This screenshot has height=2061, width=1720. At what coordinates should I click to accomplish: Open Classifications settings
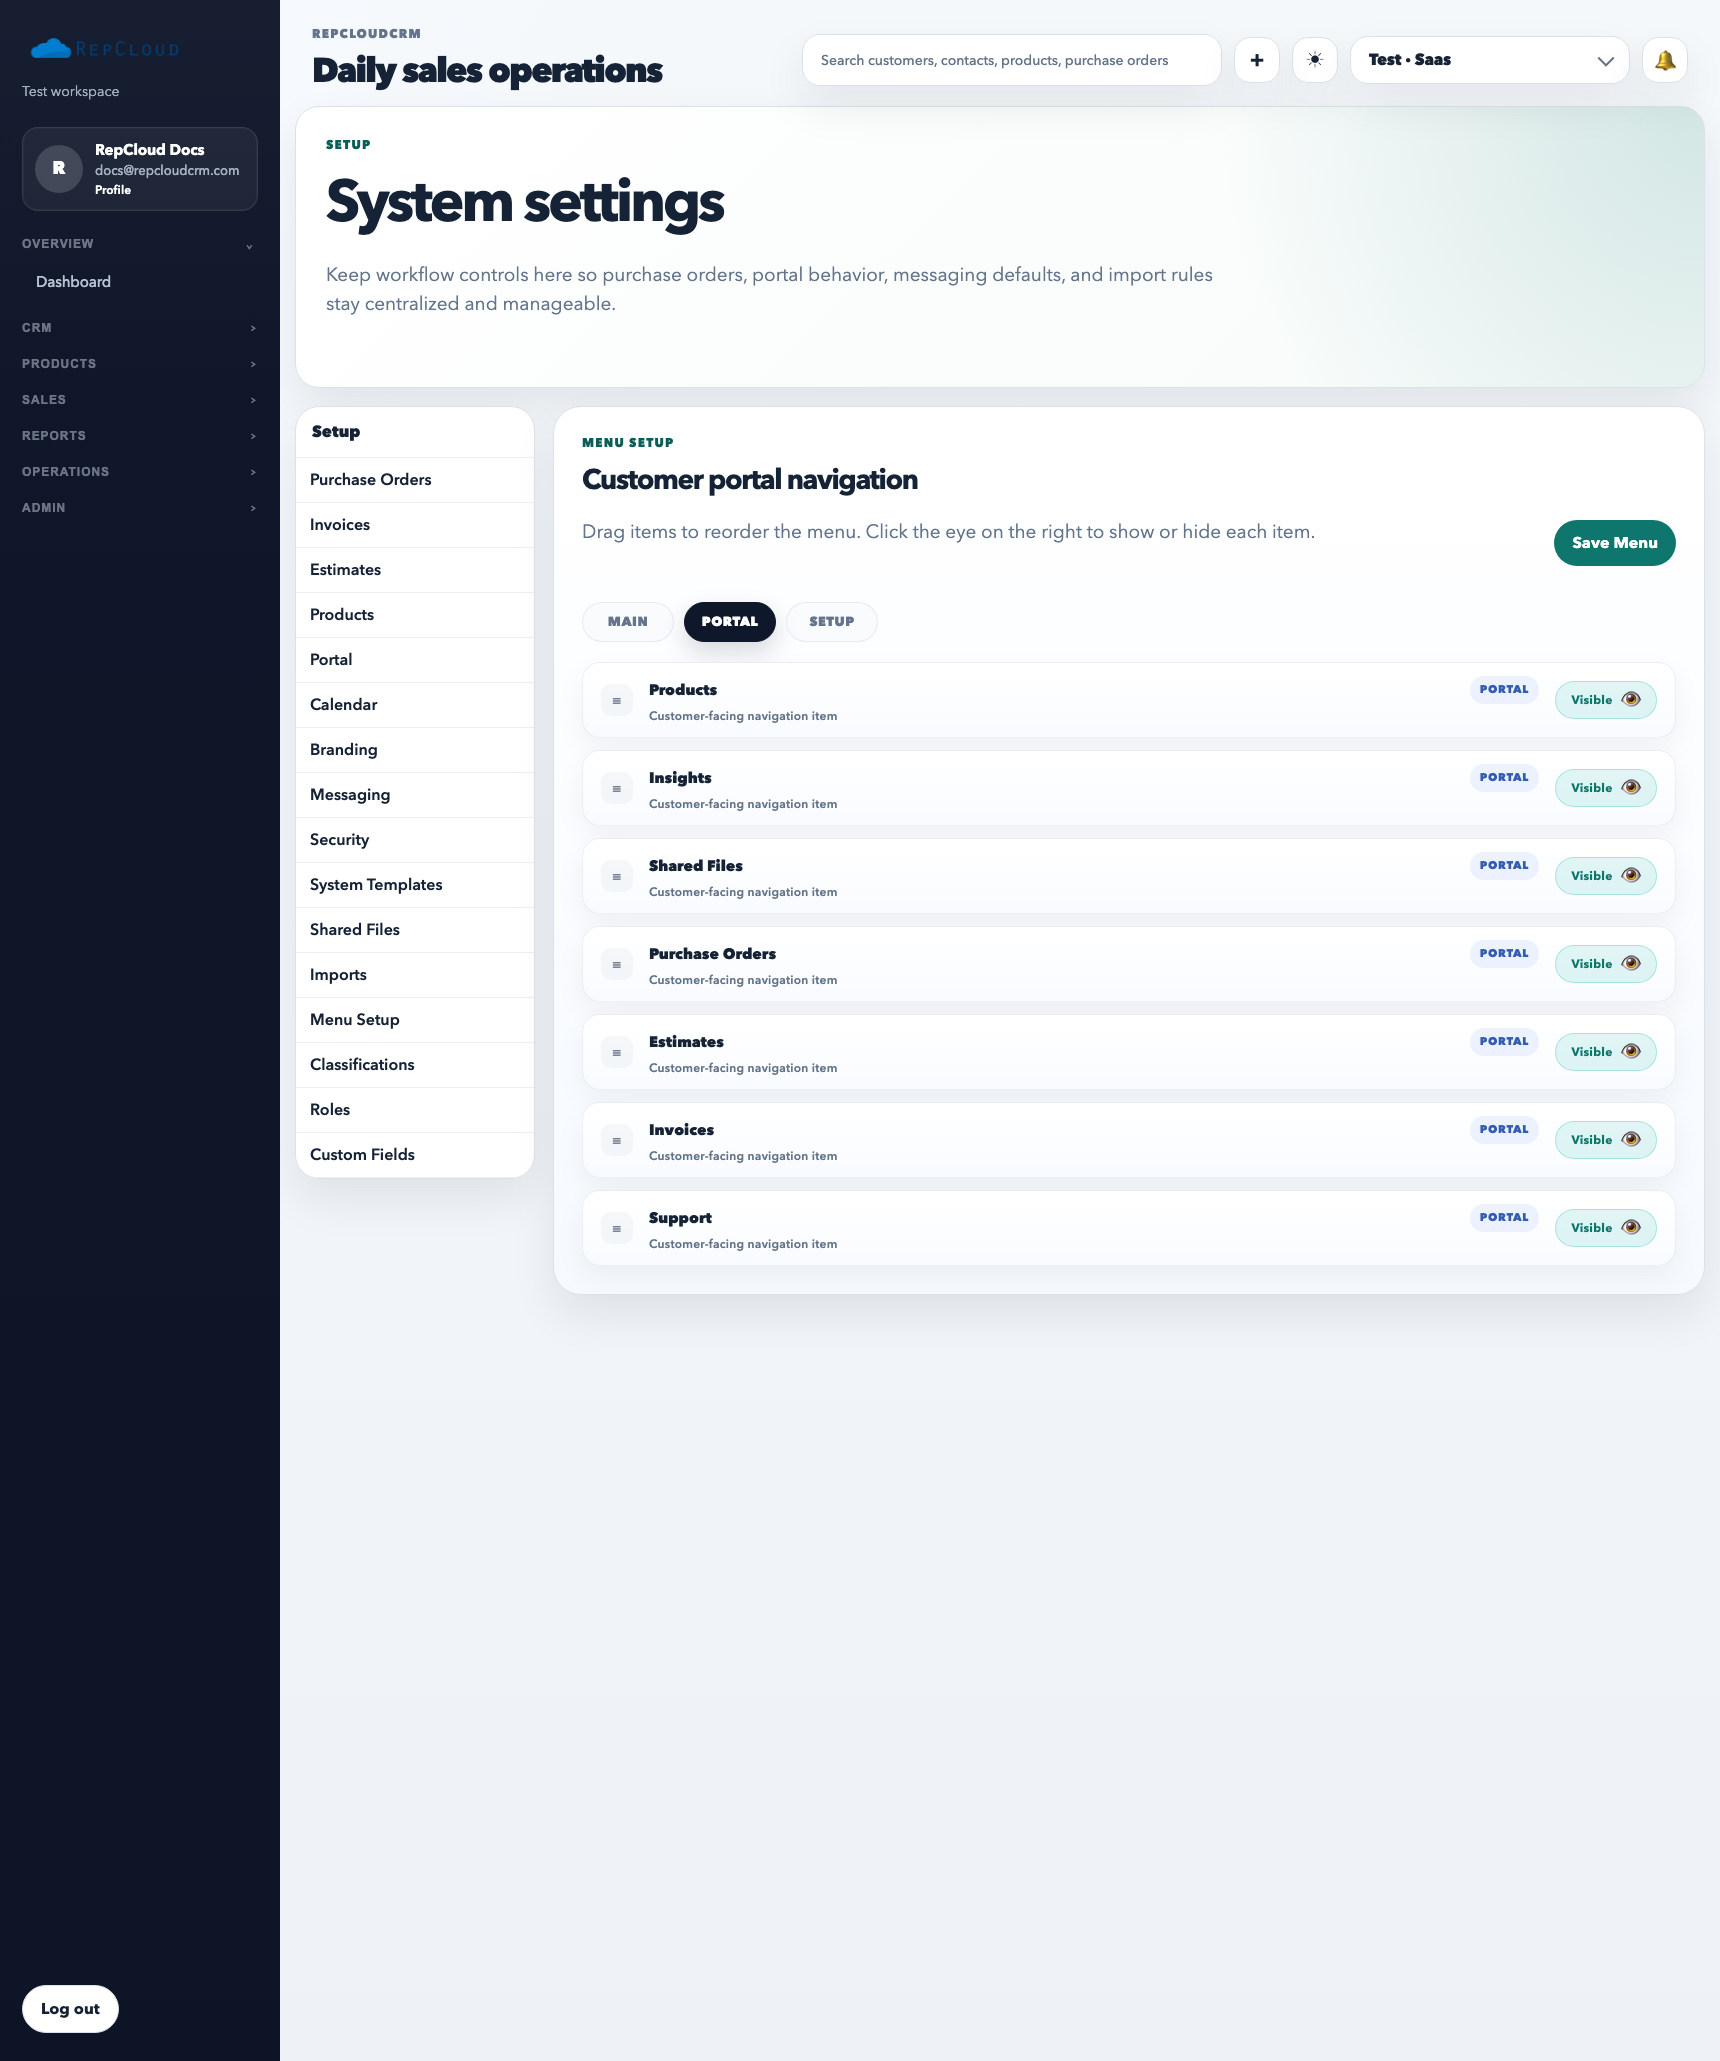point(414,1065)
